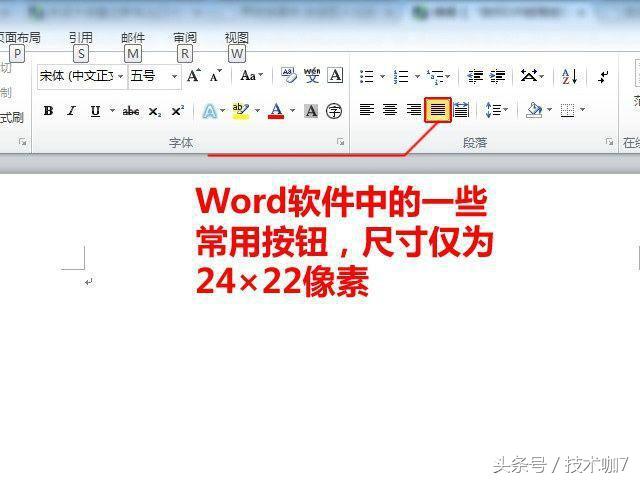Click Enclose Characters circle icon
640x480 pixels.
pyautogui.click(x=334, y=111)
